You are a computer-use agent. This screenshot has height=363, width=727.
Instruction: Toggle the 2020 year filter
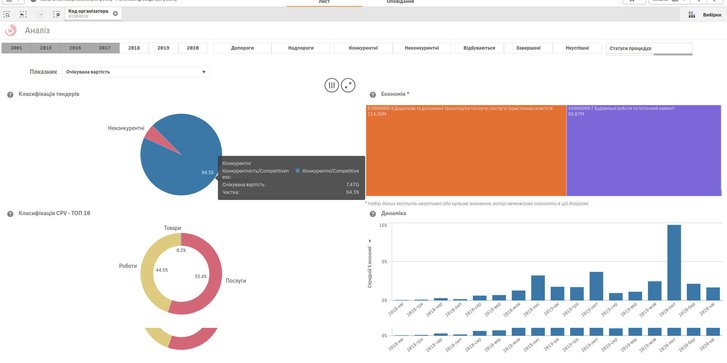192,48
